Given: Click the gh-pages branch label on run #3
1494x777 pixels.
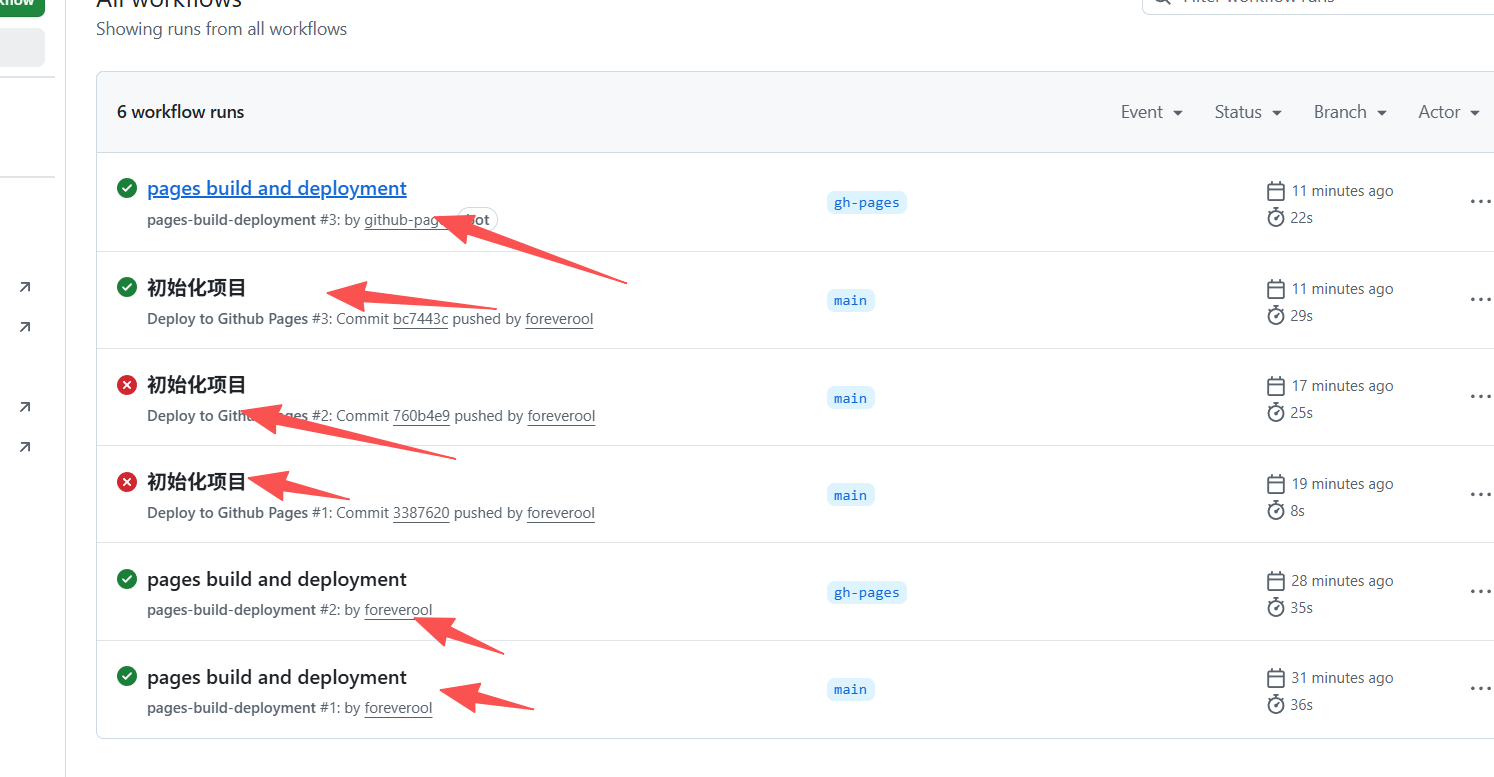Looking at the screenshot, I should tap(866, 203).
